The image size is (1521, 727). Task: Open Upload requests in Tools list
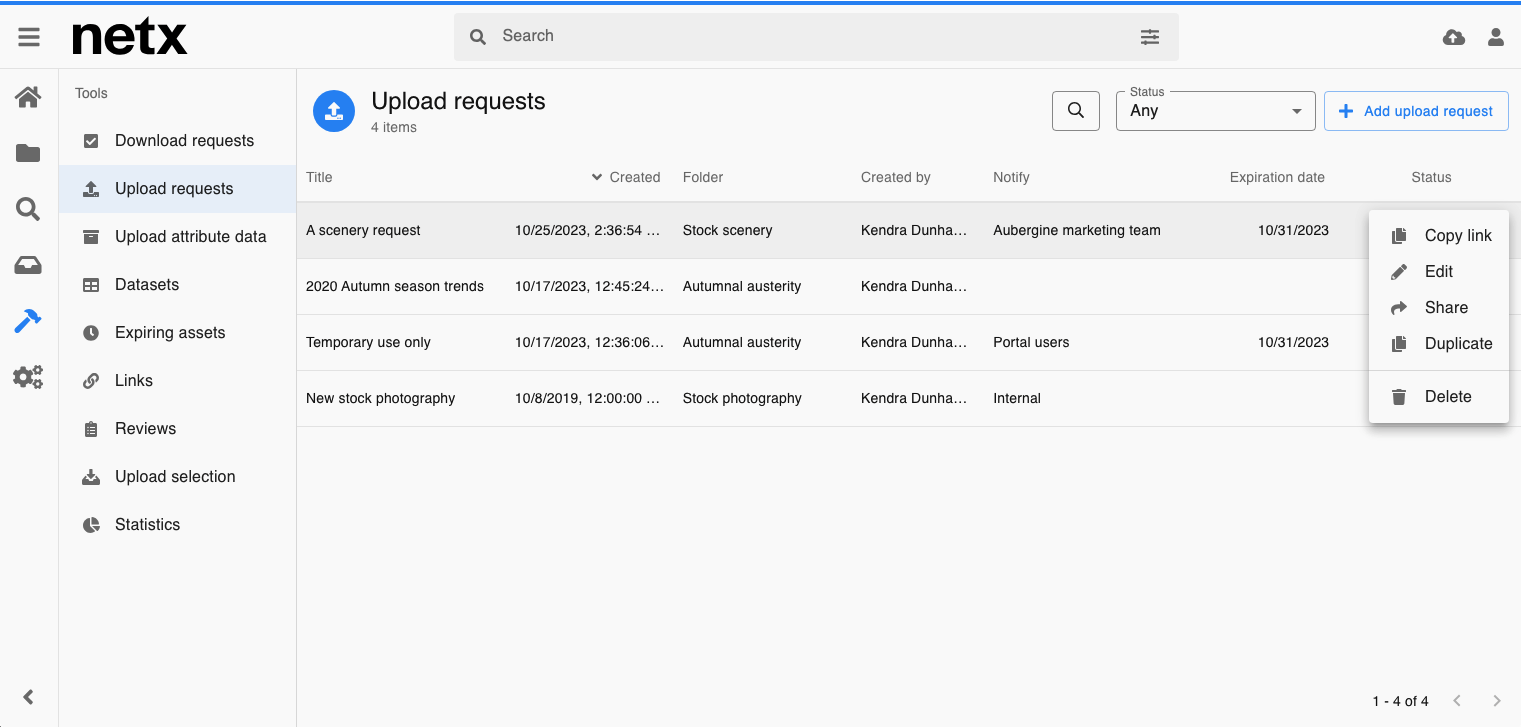177,189
